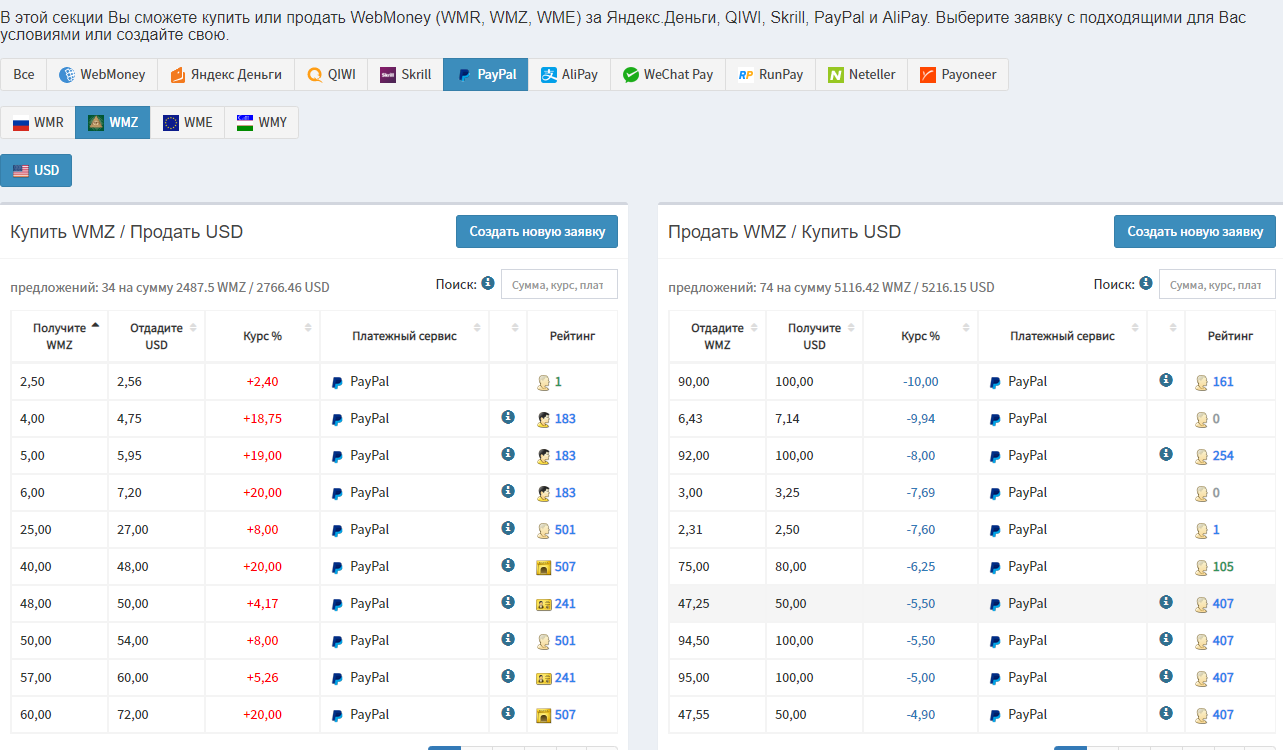Screen dimensions: 1283x750
Task: Select the WMY currency filter
Action: click(262, 123)
